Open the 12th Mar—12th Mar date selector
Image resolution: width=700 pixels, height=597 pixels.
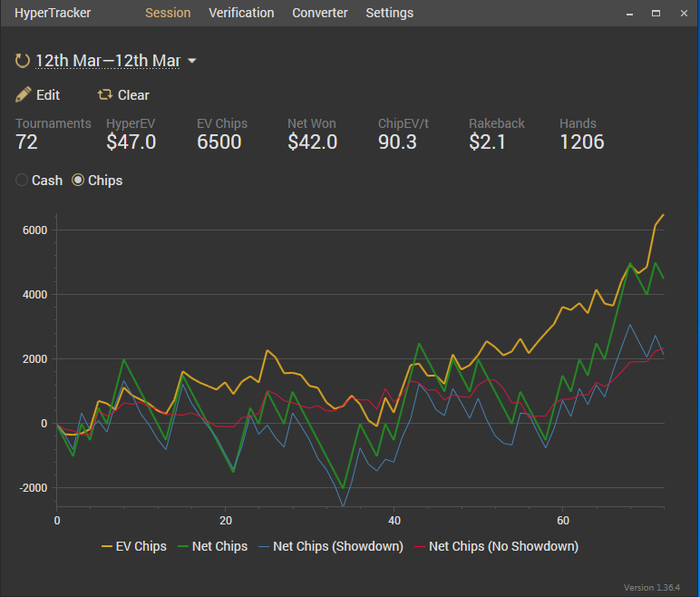tap(108, 60)
